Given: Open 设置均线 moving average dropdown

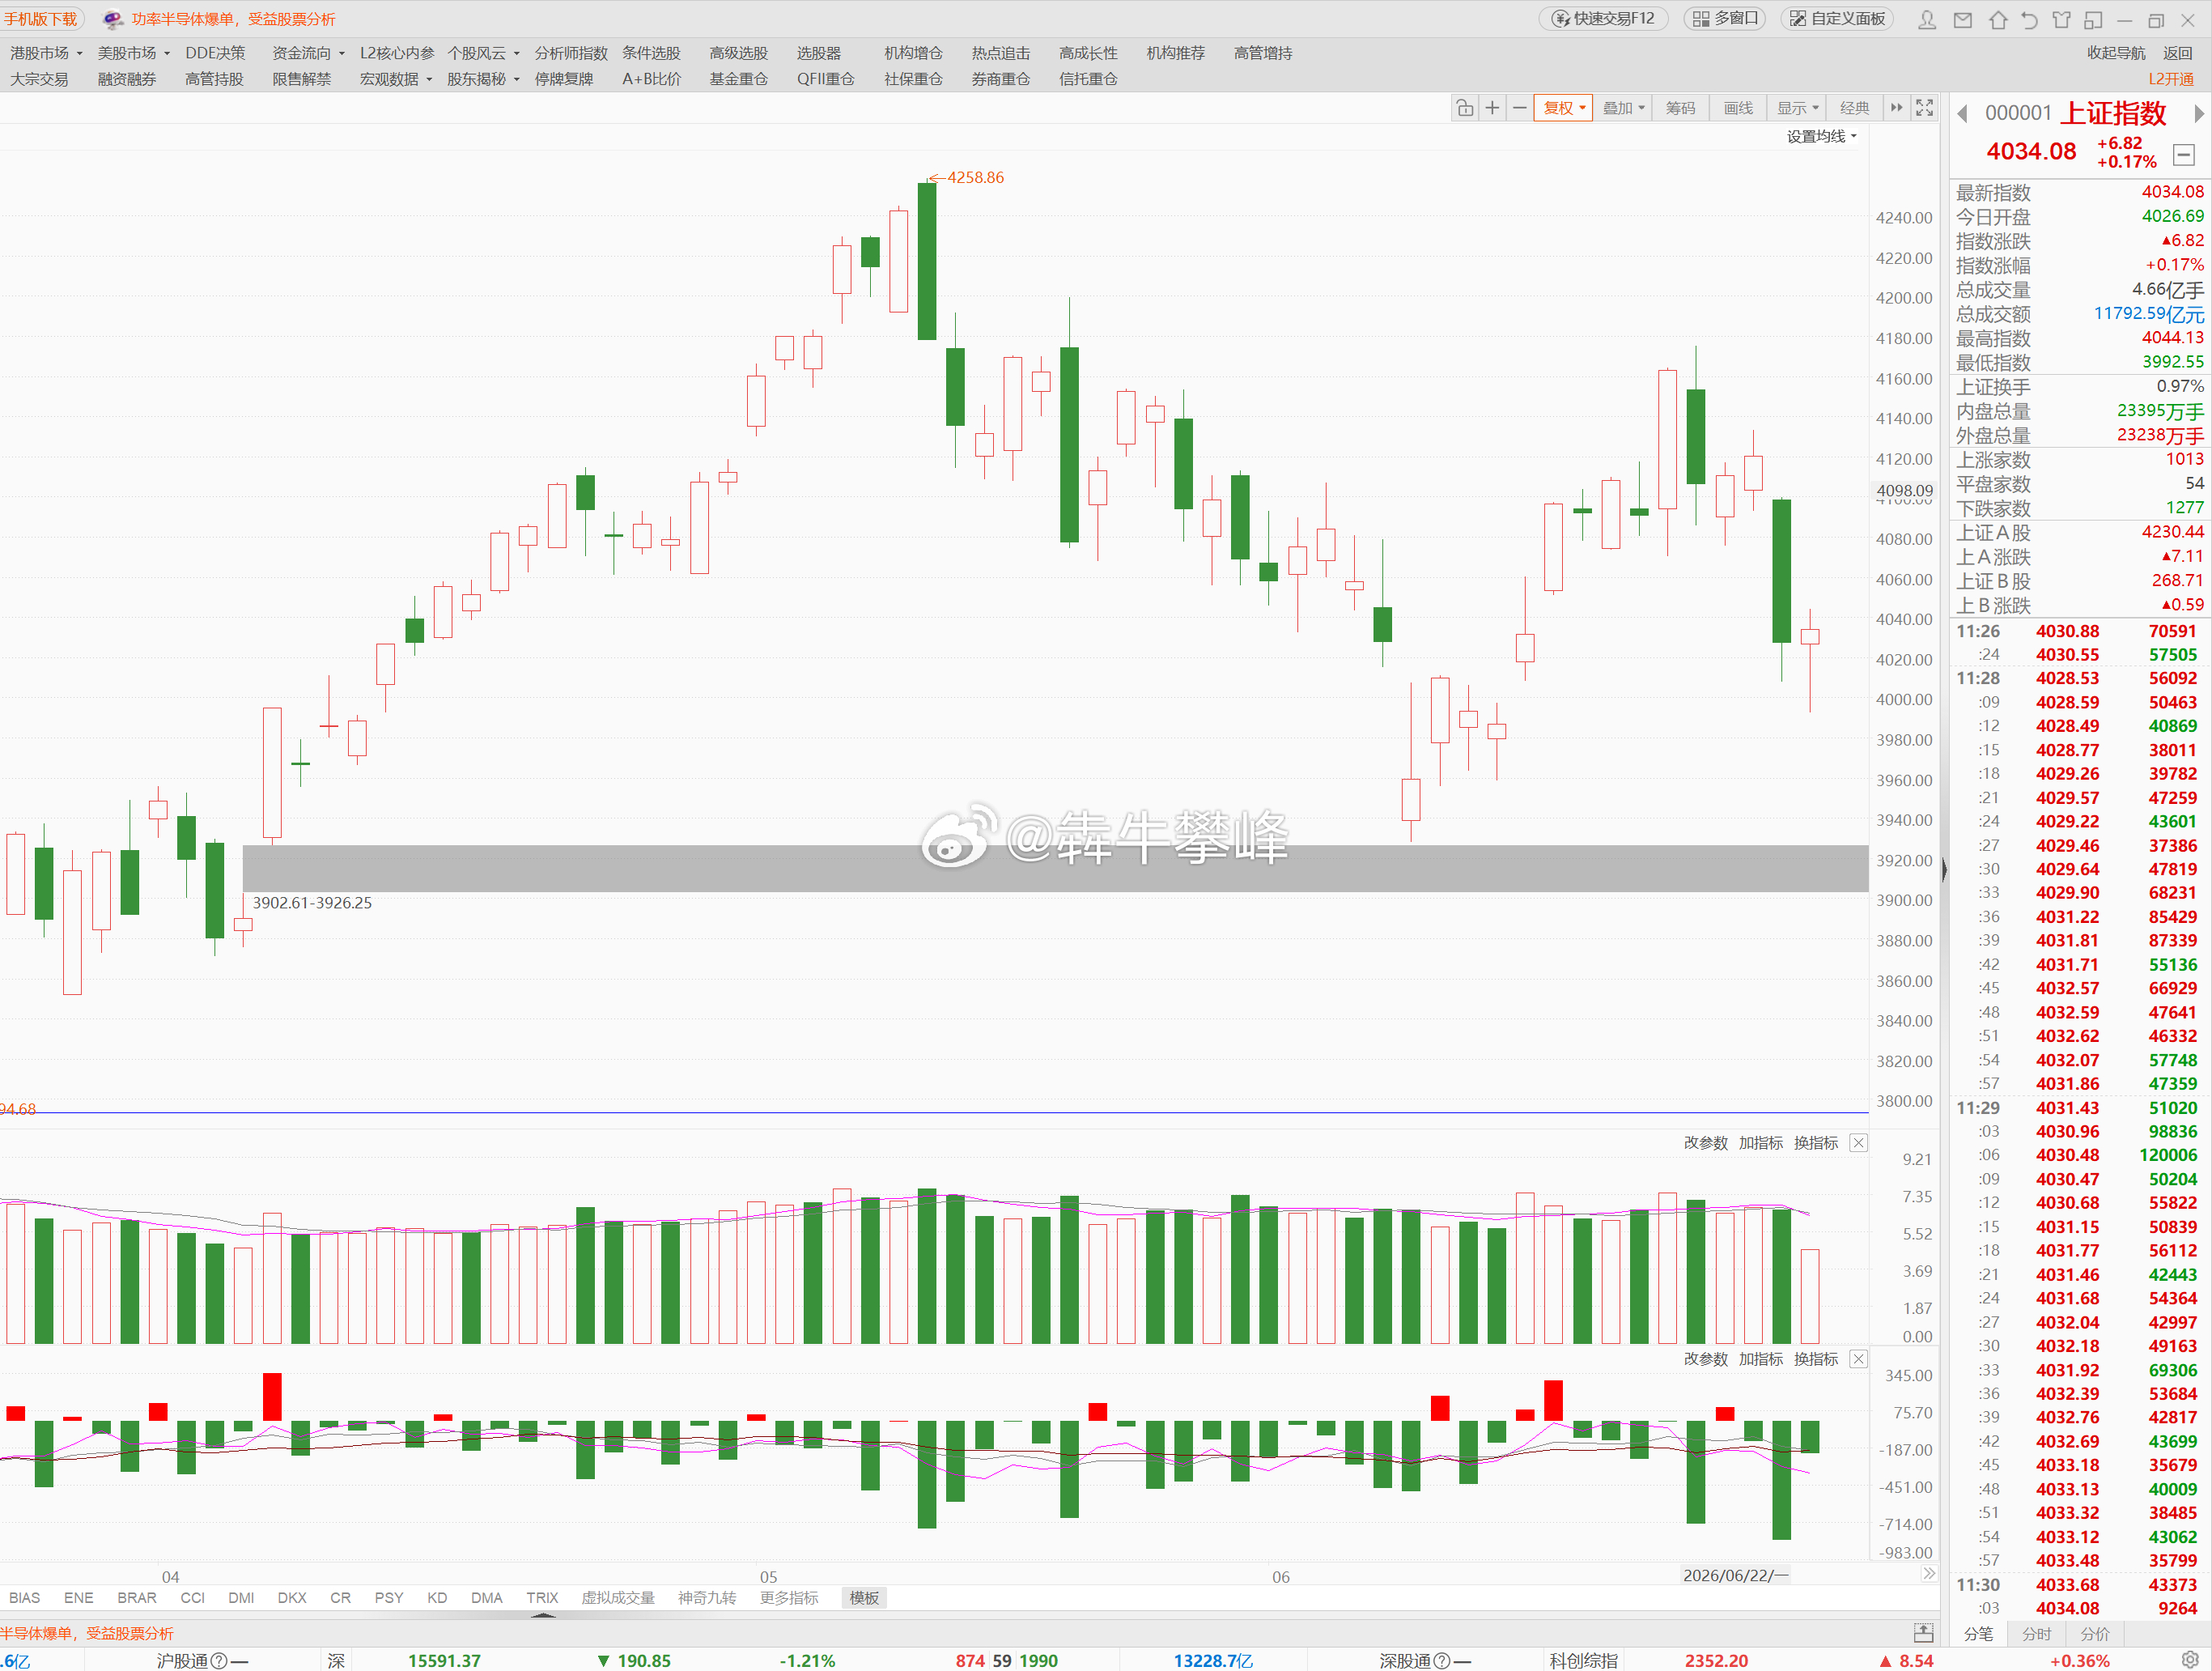Looking at the screenshot, I should click(1821, 136).
